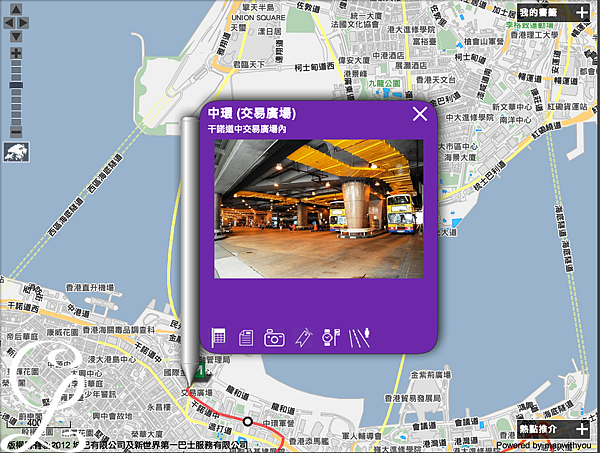600x453 pixels.
Task: Show the Hong Kong overview map icon
Action: click(16, 152)
